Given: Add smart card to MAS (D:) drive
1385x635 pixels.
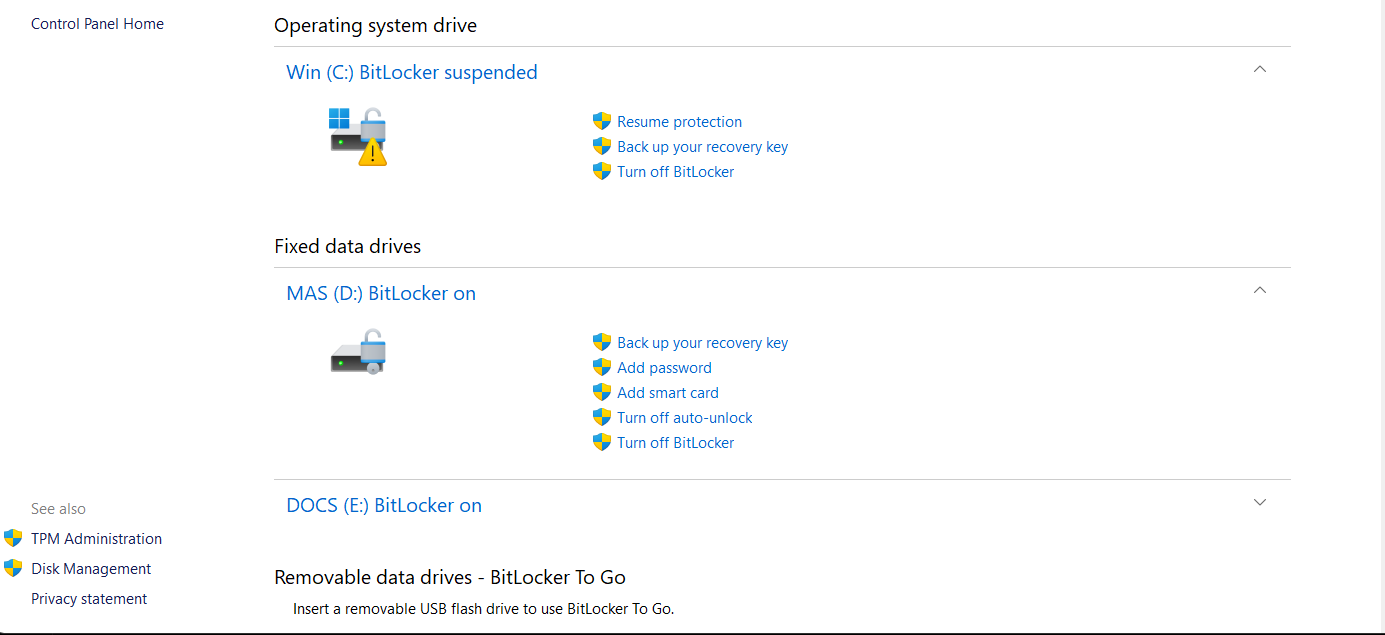Looking at the screenshot, I should 667,393.
